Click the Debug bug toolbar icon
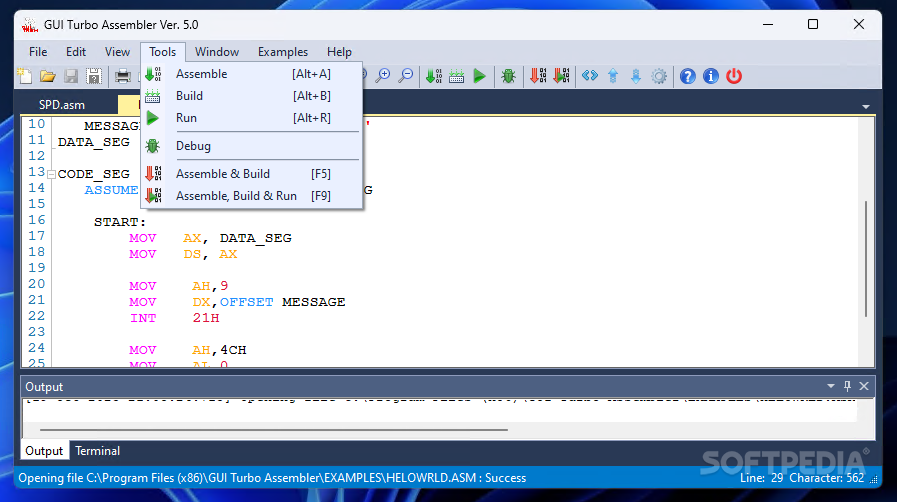The image size is (897, 502). point(508,75)
